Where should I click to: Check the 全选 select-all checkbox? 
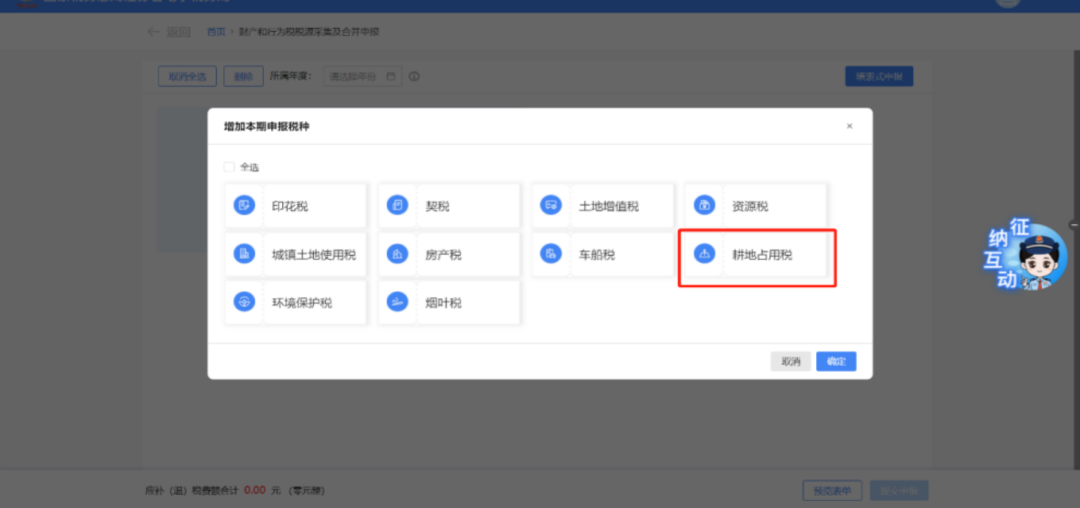[x=229, y=167]
